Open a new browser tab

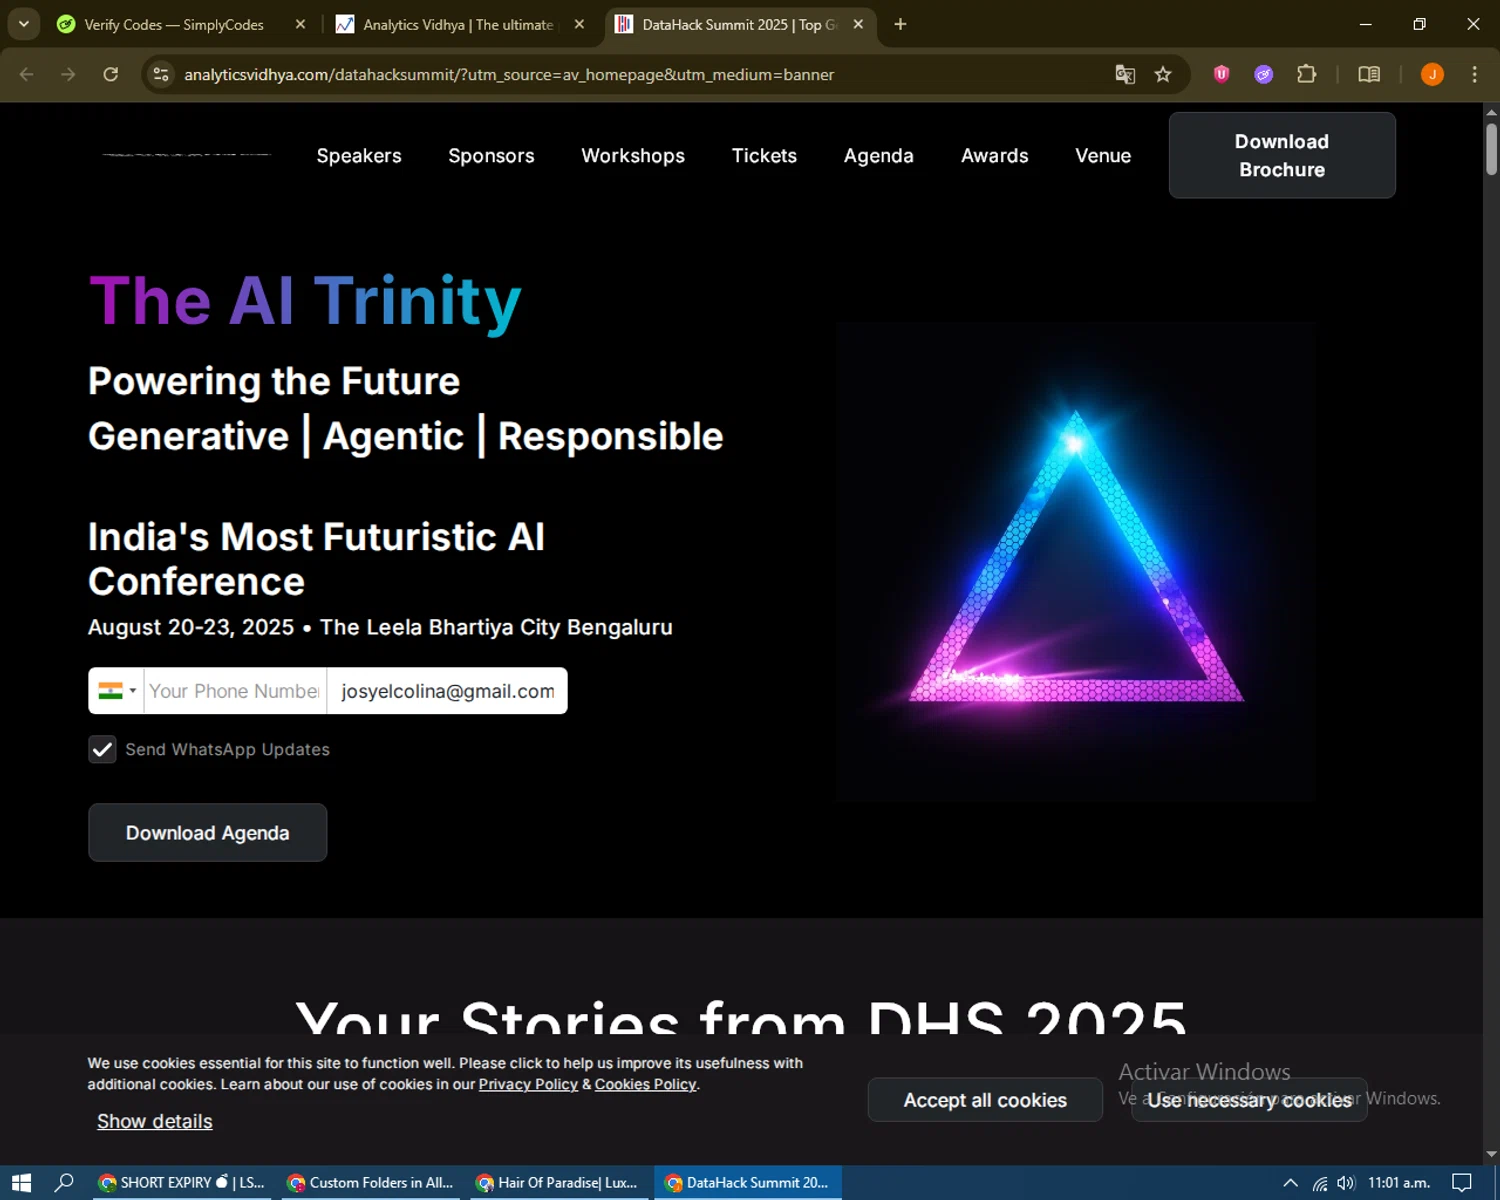900,24
